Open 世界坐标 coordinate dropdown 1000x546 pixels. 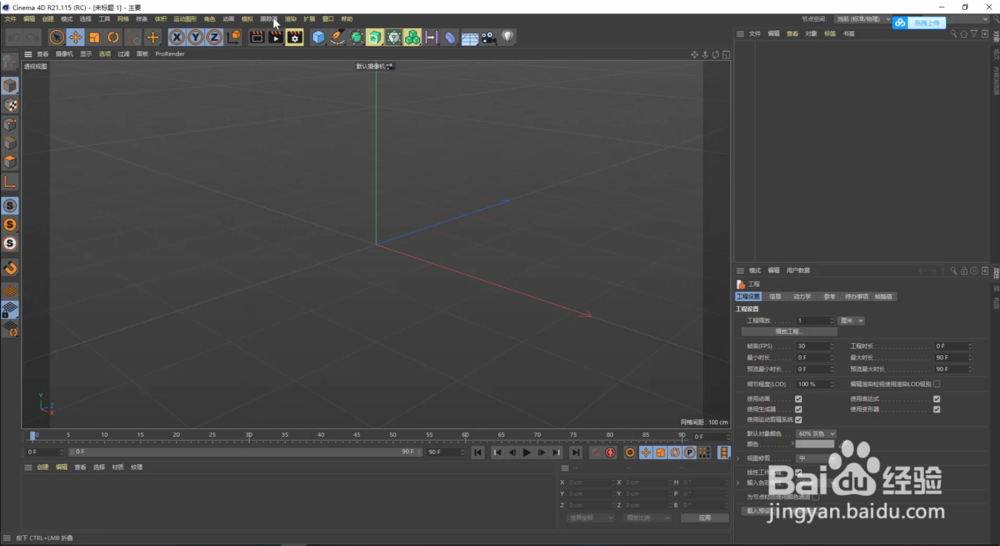click(591, 518)
